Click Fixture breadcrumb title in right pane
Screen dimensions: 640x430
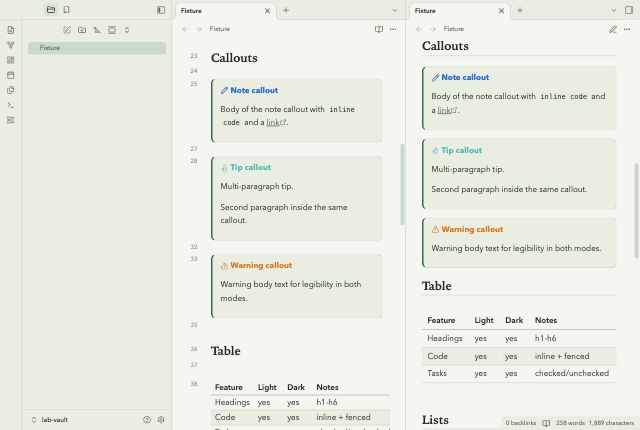(x=454, y=29)
